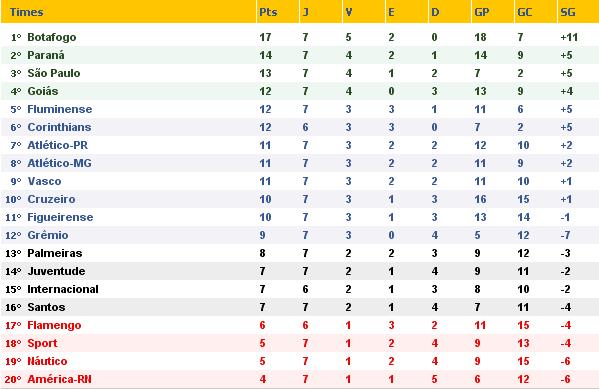Open Náutico team entry
Screen dimensions: 599x390
click(47, 361)
